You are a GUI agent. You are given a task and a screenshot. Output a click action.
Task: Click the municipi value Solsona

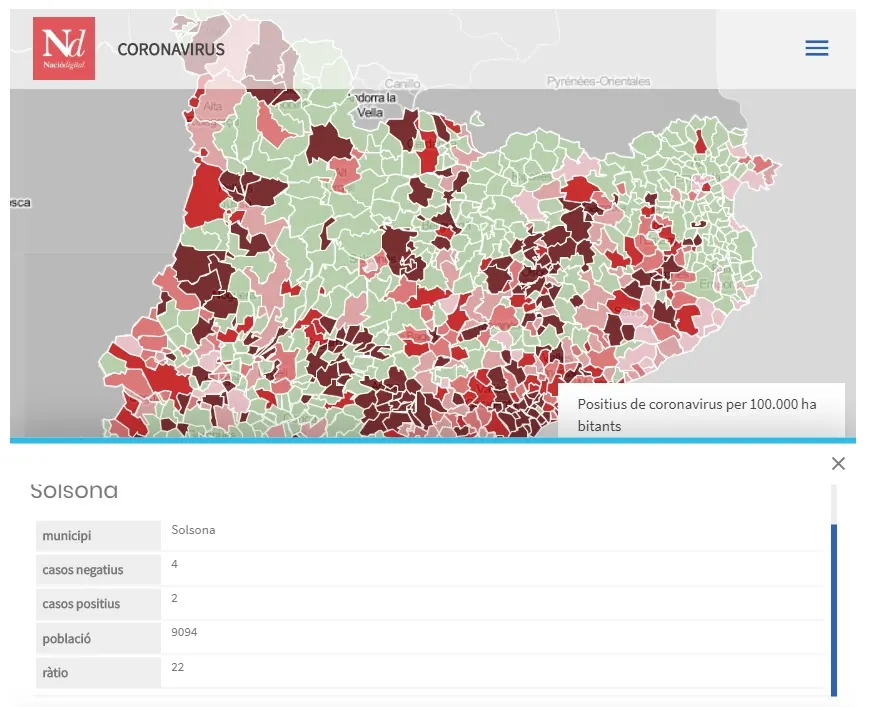193,530
